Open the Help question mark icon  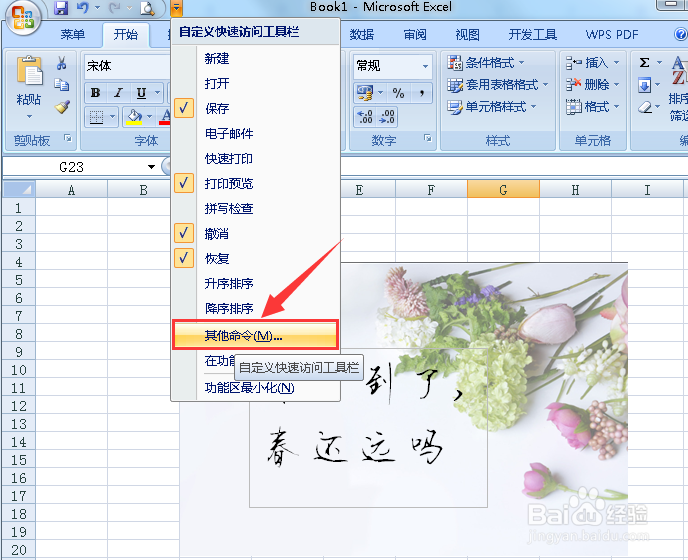680,34
